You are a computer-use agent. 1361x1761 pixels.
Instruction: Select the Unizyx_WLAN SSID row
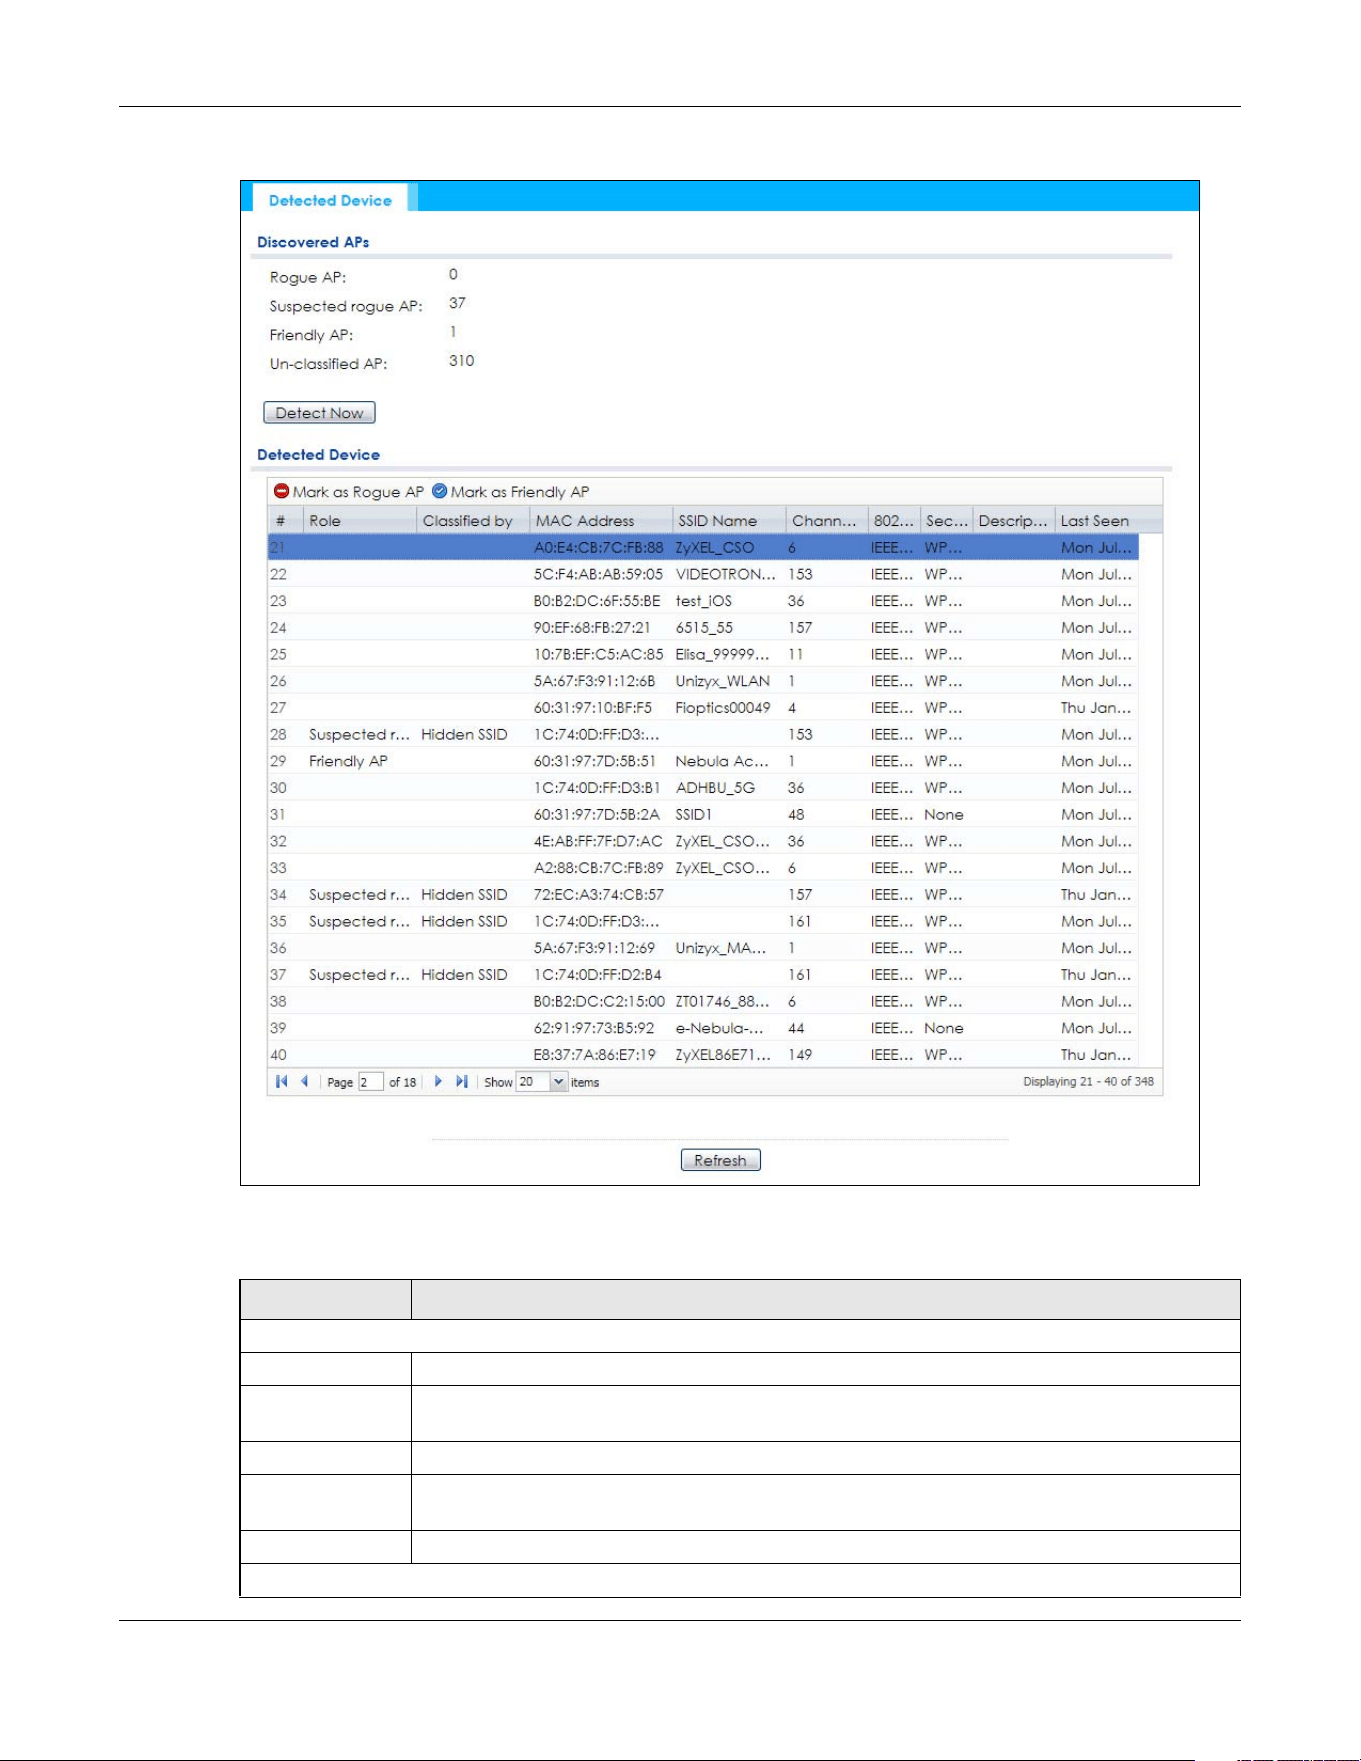tap(703, 681)
